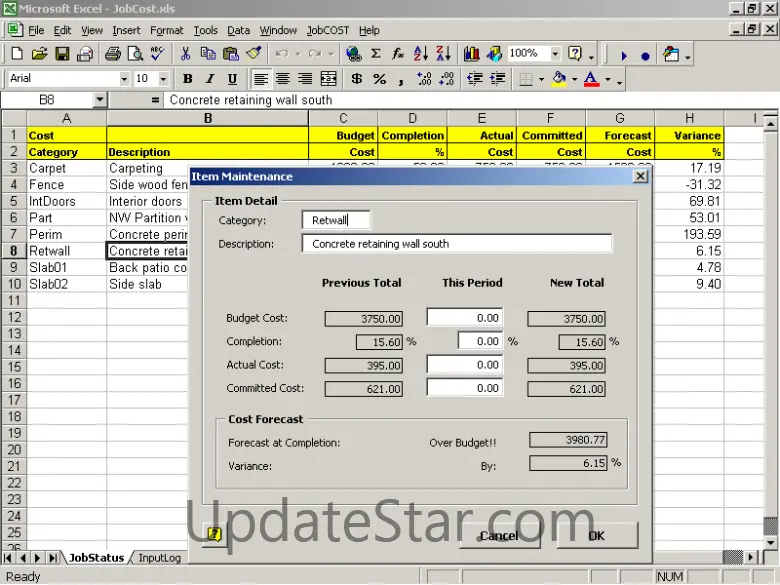Click the yellow help icon in dialog
Viewport: 780px width, 585px height.
point(214,535)
